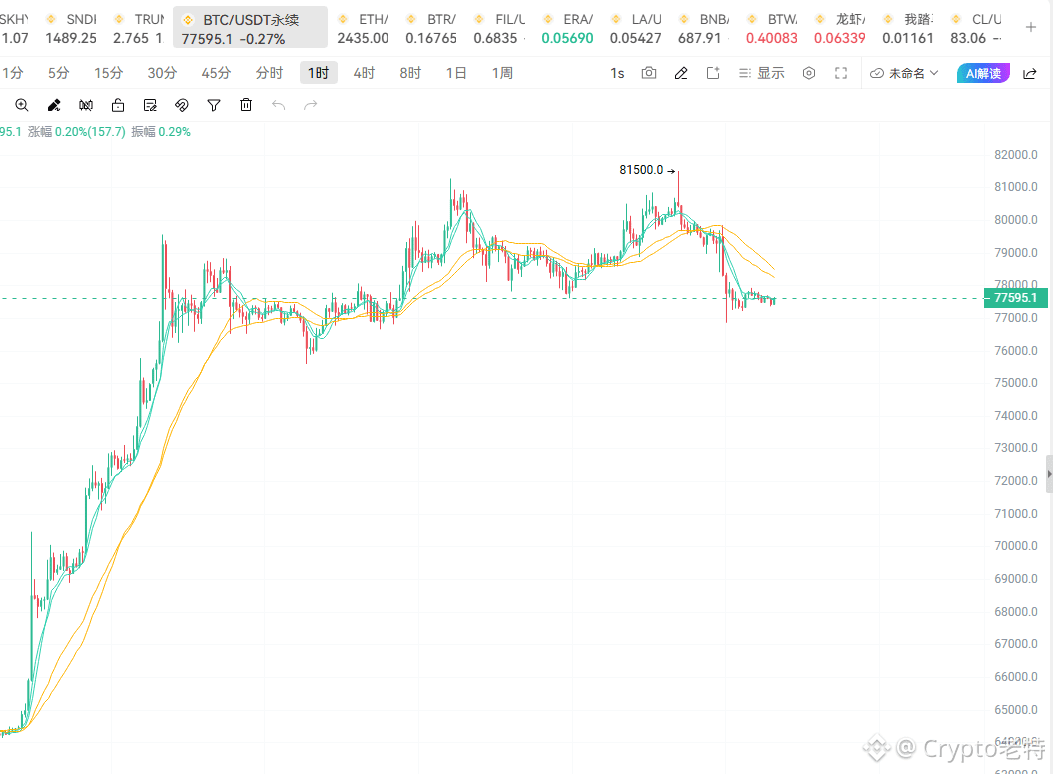
Task: Click the 77595.1 current price label
Action: point(1015,298)
